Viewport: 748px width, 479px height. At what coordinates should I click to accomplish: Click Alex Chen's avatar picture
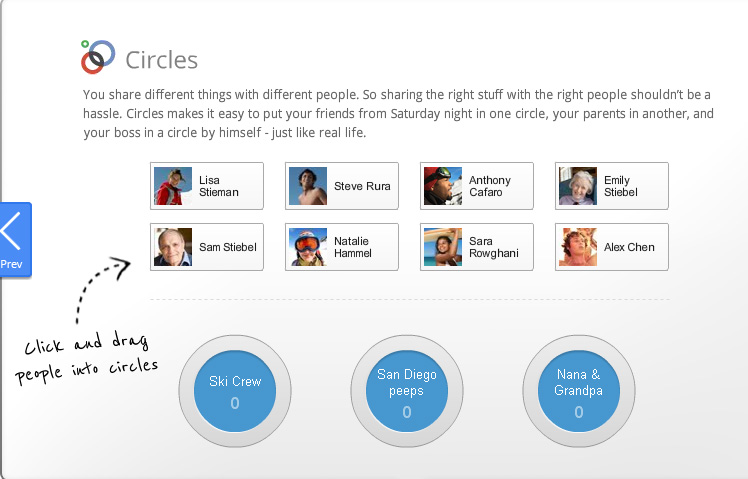tap(578, 247)
